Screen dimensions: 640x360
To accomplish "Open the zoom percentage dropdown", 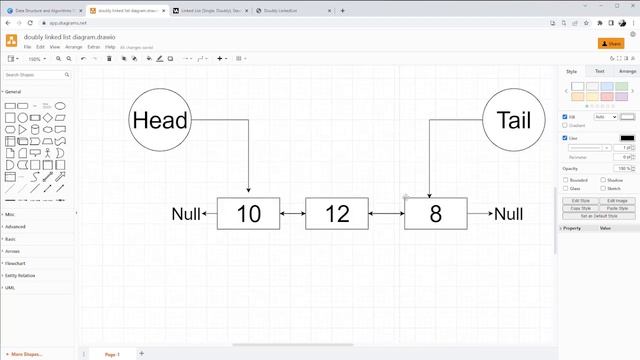I will pyautogui.click(x=37, y=59).
